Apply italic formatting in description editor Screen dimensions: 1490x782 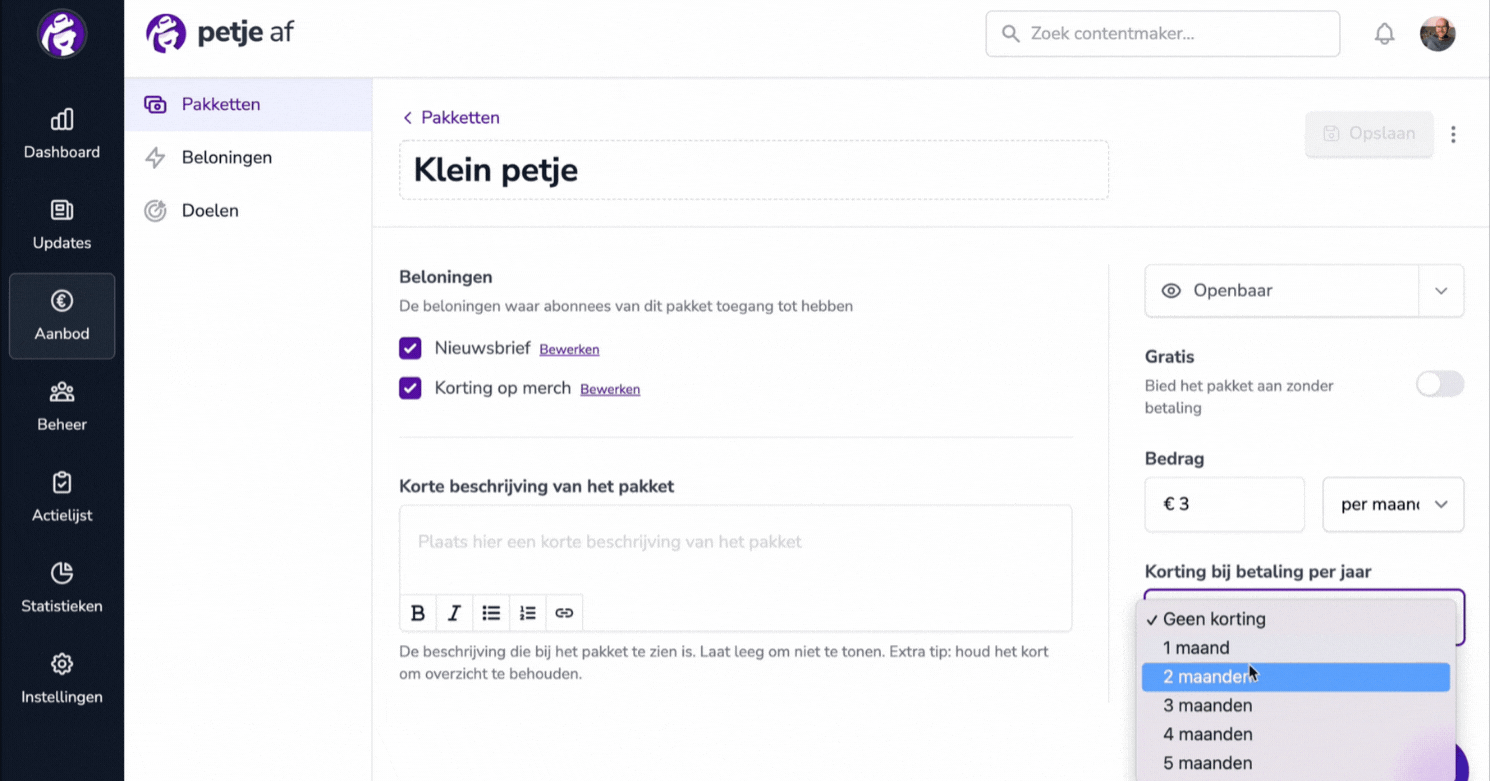454,613
